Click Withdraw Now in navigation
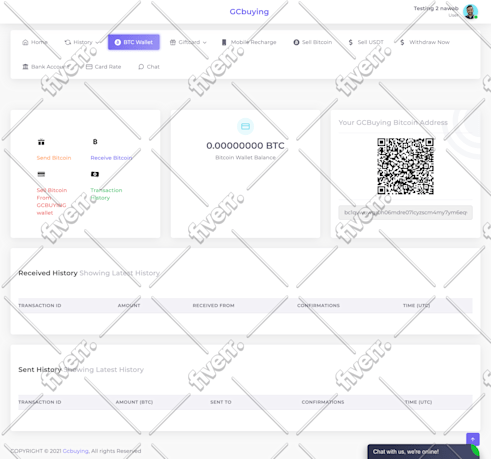The width and height of the screenshot is (491, 459). [425, 42]
